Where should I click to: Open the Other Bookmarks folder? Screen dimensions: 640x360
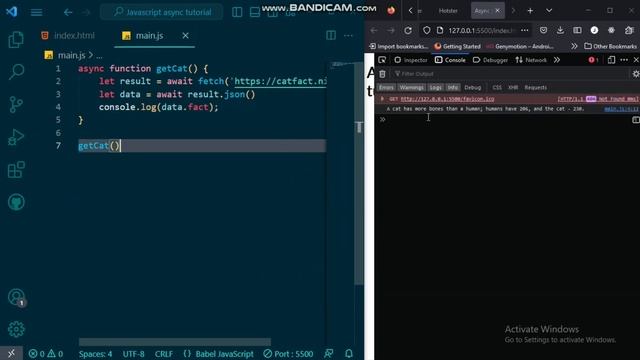pos(610,47)
